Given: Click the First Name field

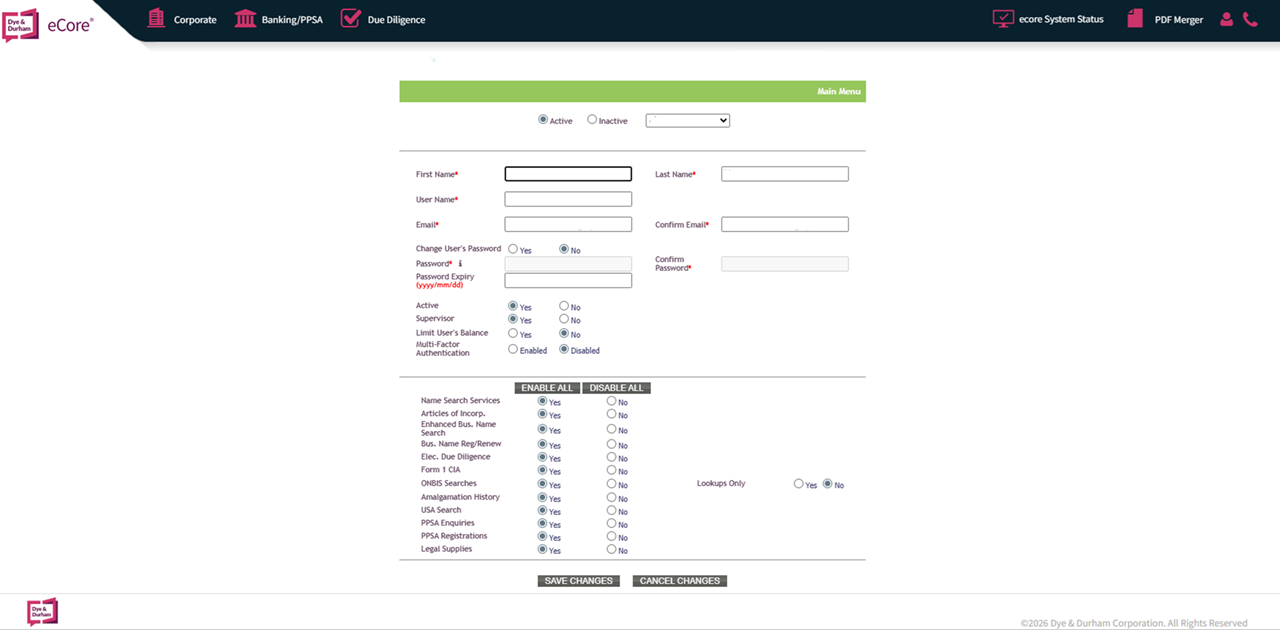Looking at the screenshot, I should (x=568, y=174).
